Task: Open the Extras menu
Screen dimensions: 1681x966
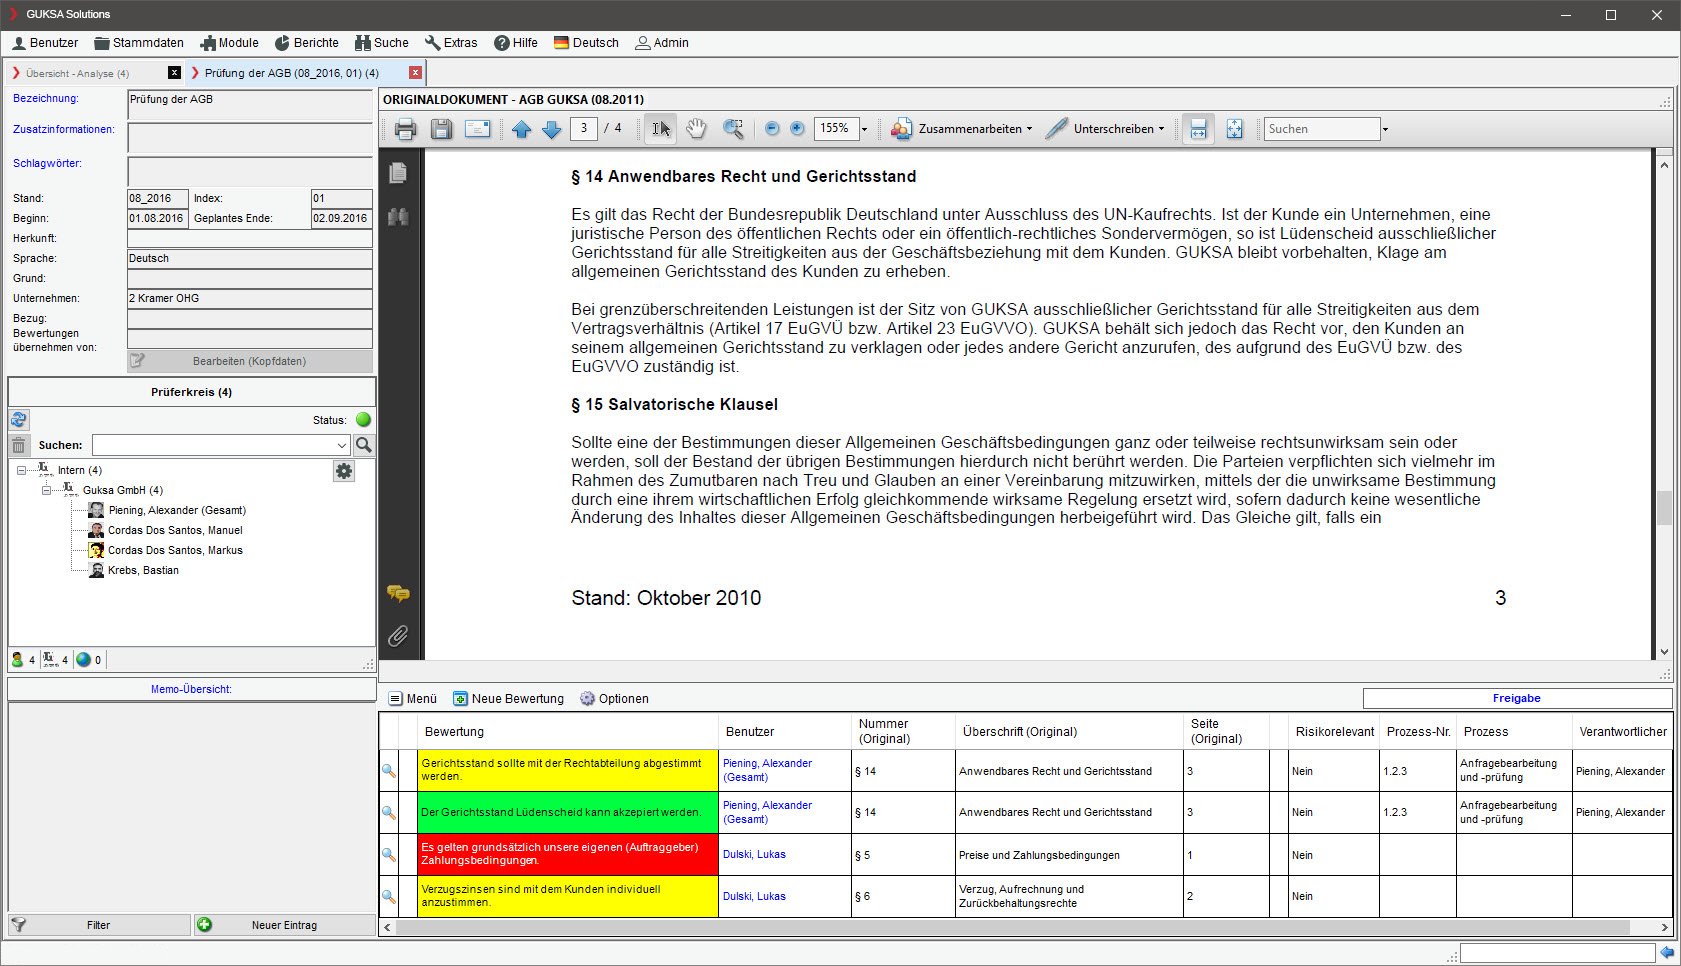Action: tap(451, 43)
